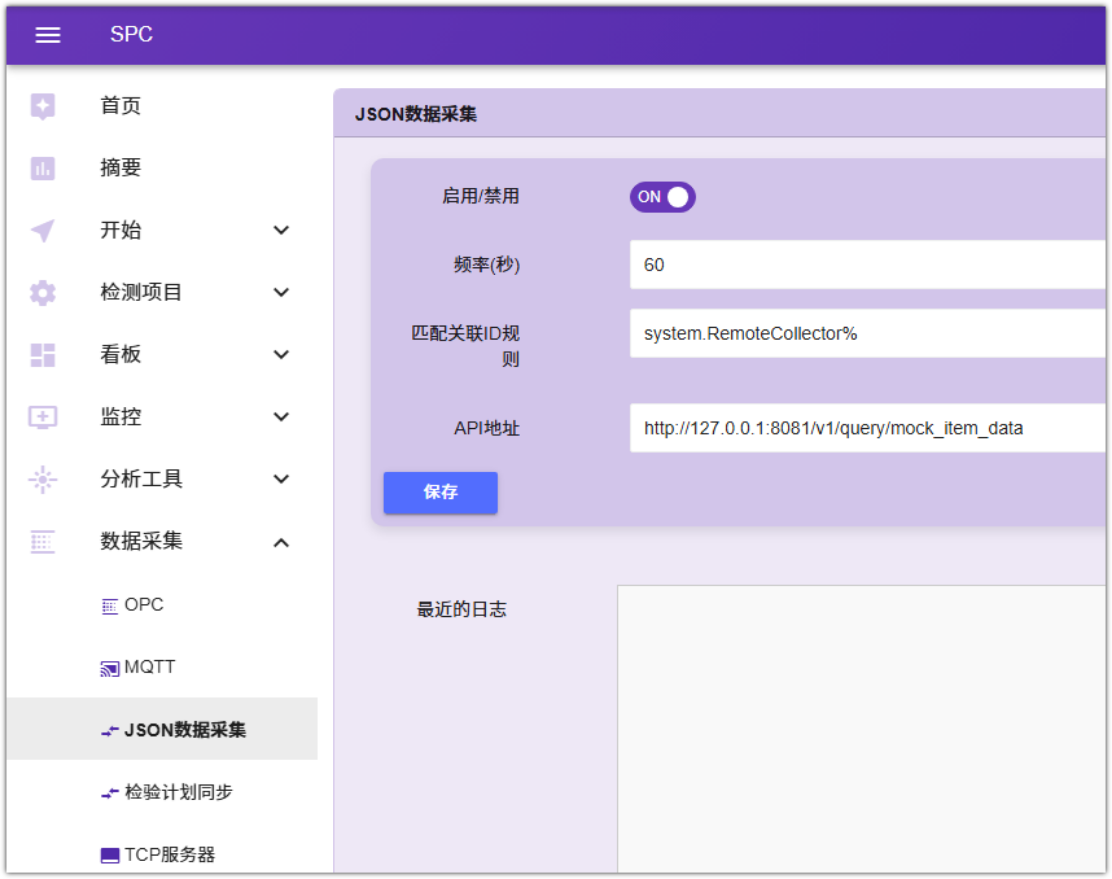Screen dimensions: 1112x879
Task: Open the OPC menu item
Action: 143,605
